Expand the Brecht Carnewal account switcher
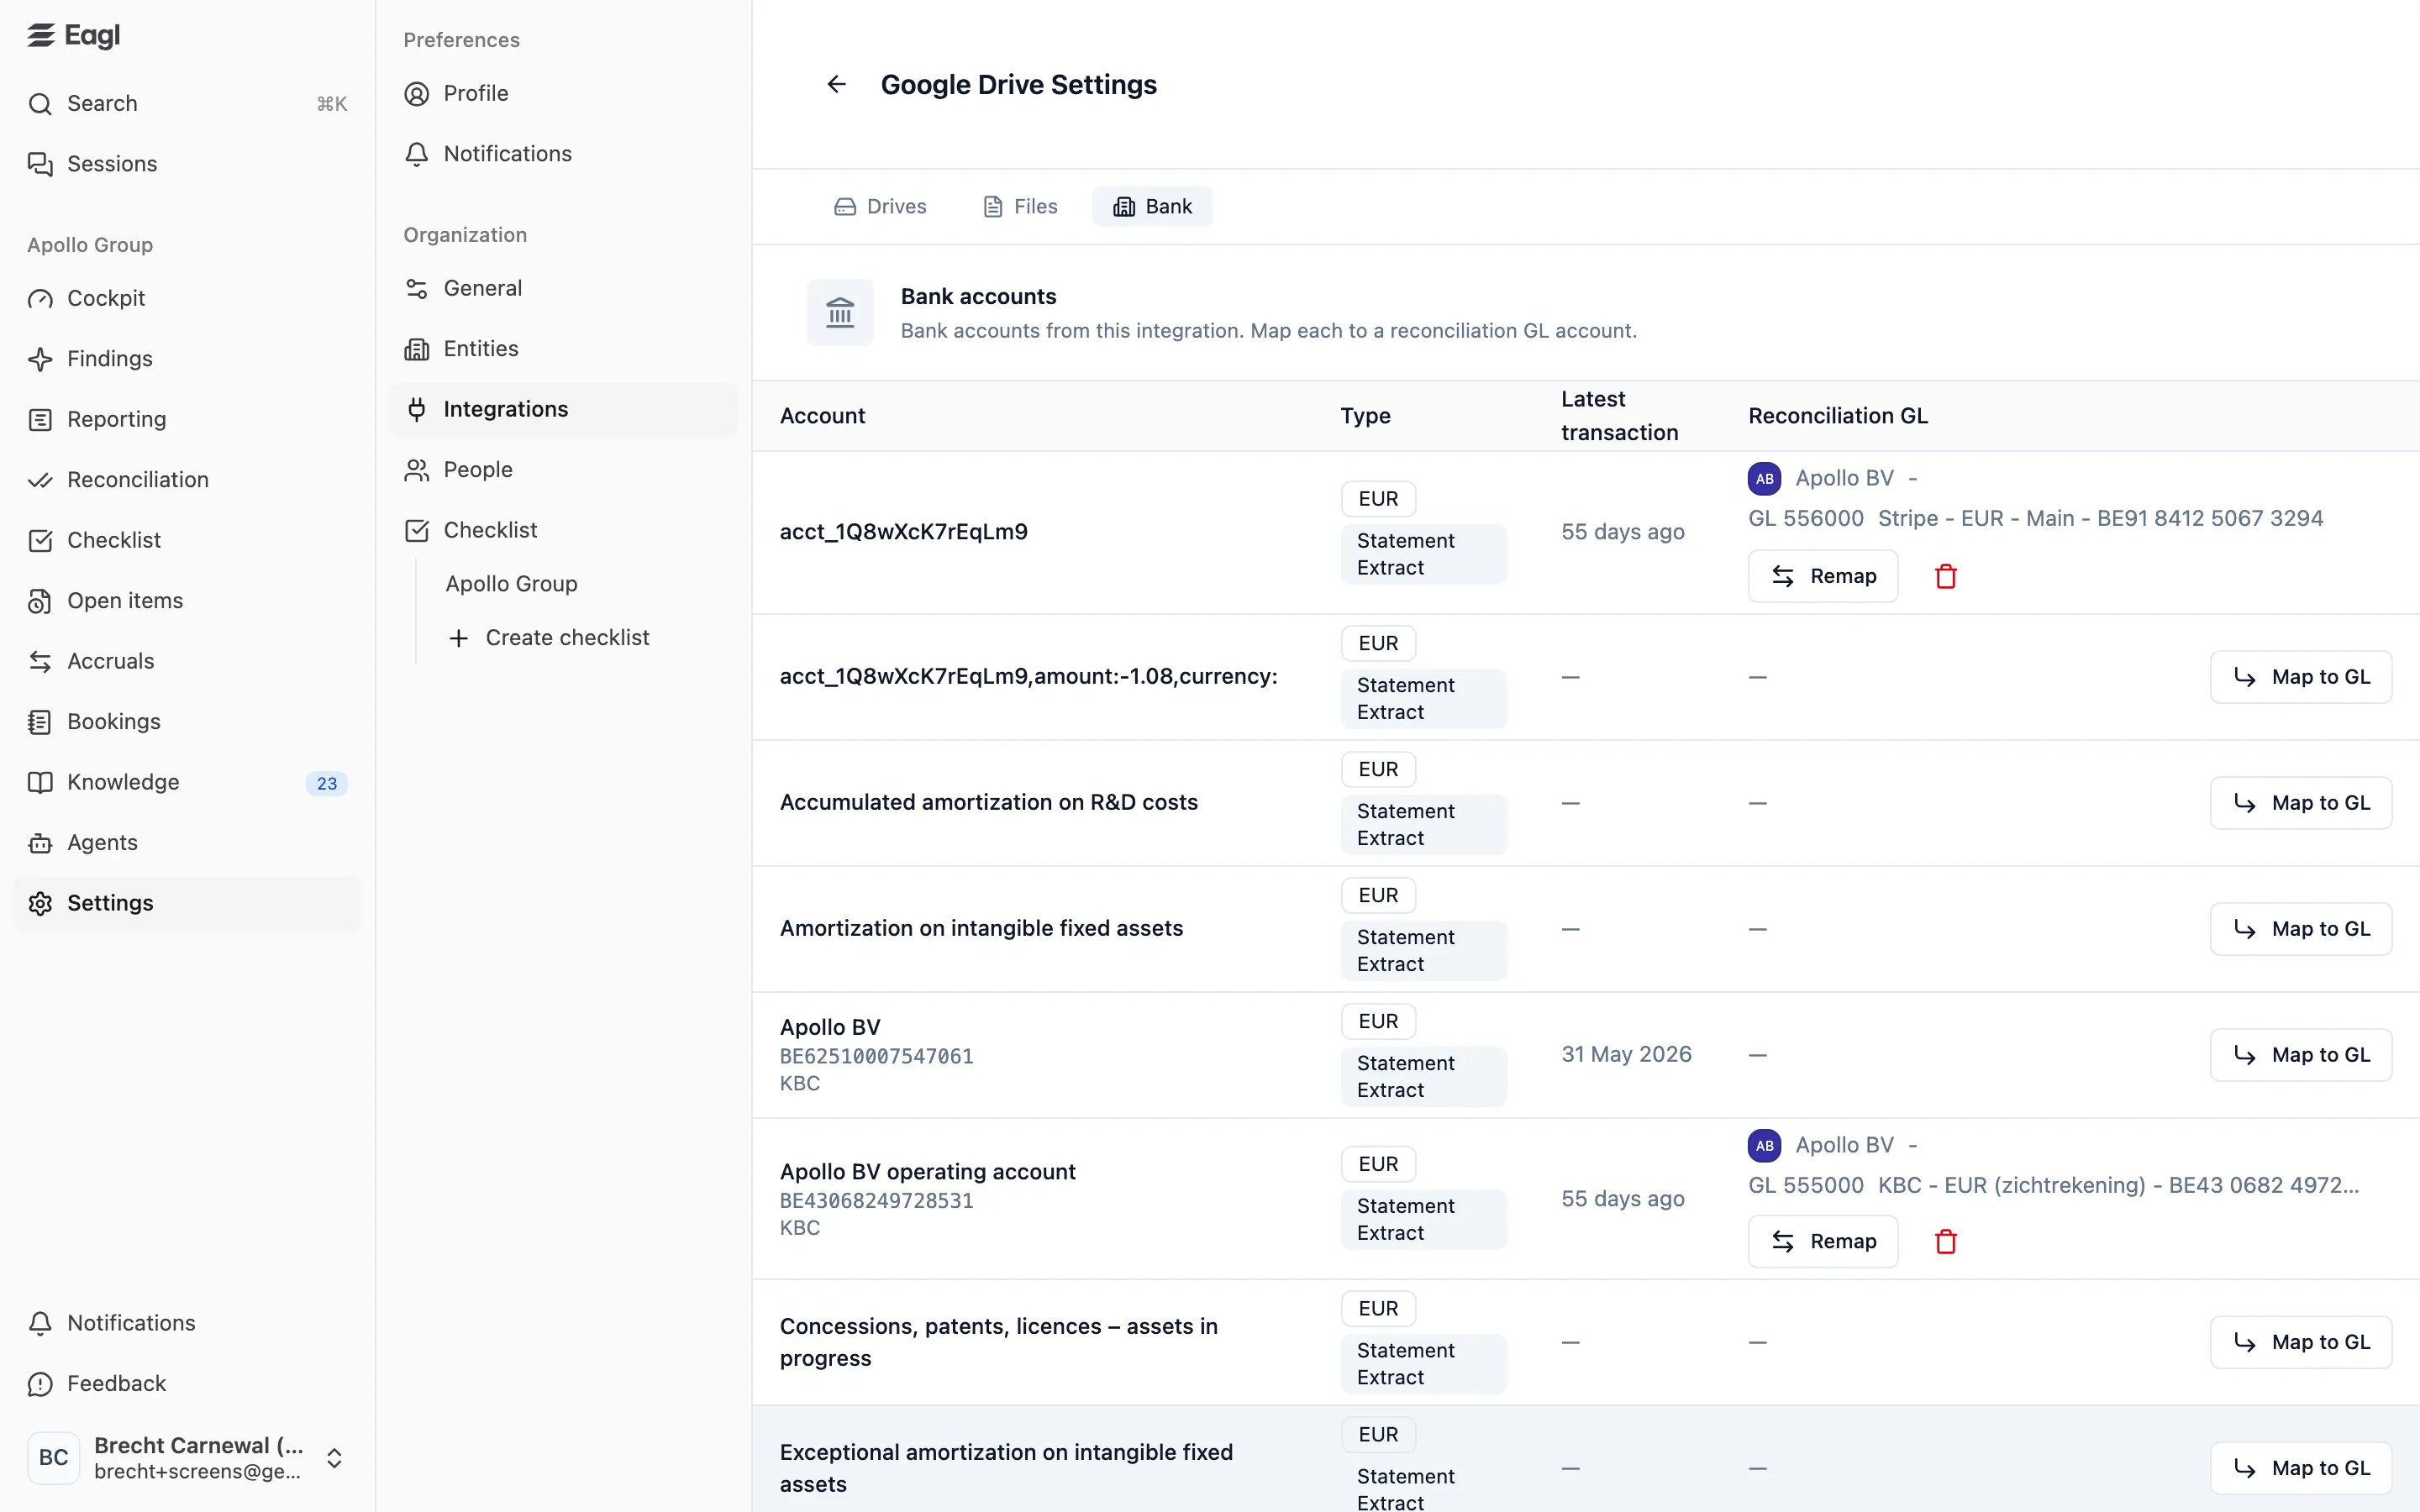The image size is (2420, 1512). point(187,1458)
